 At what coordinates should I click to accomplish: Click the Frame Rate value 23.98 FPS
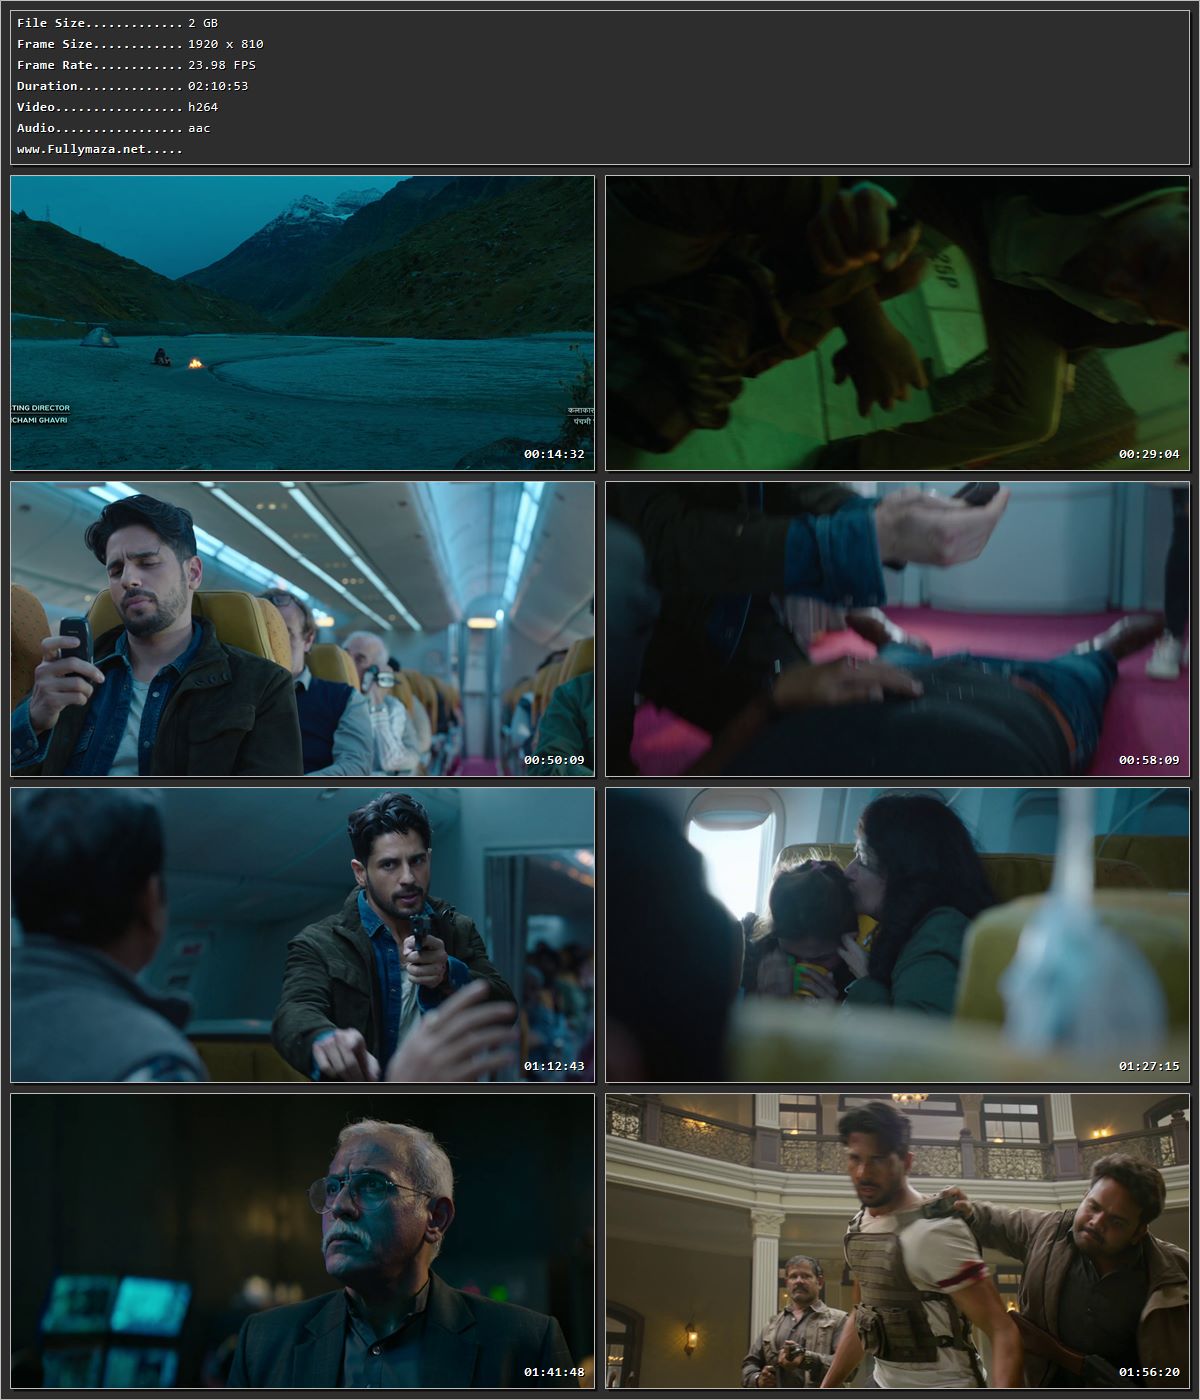[x=222, y=65]
